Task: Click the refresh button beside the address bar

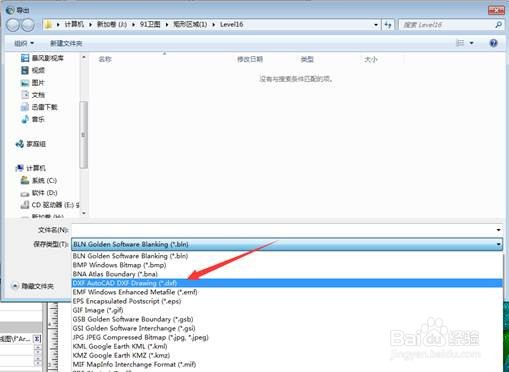Action: (388, 25)
